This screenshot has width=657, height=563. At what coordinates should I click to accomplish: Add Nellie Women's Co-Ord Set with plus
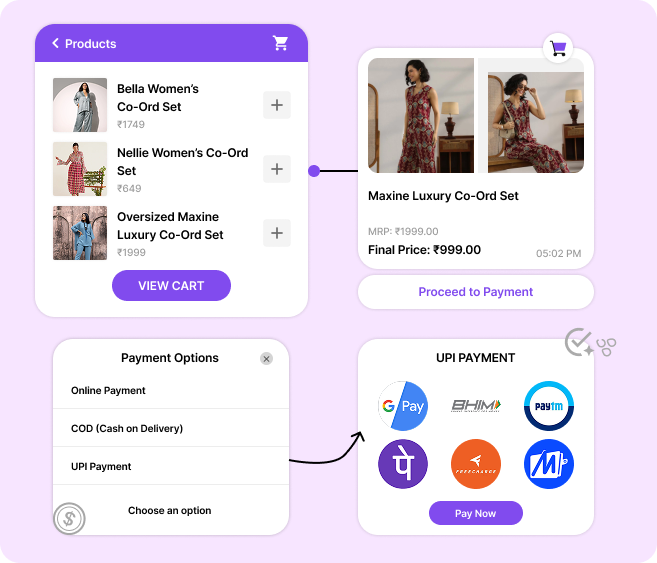point(277,169)
